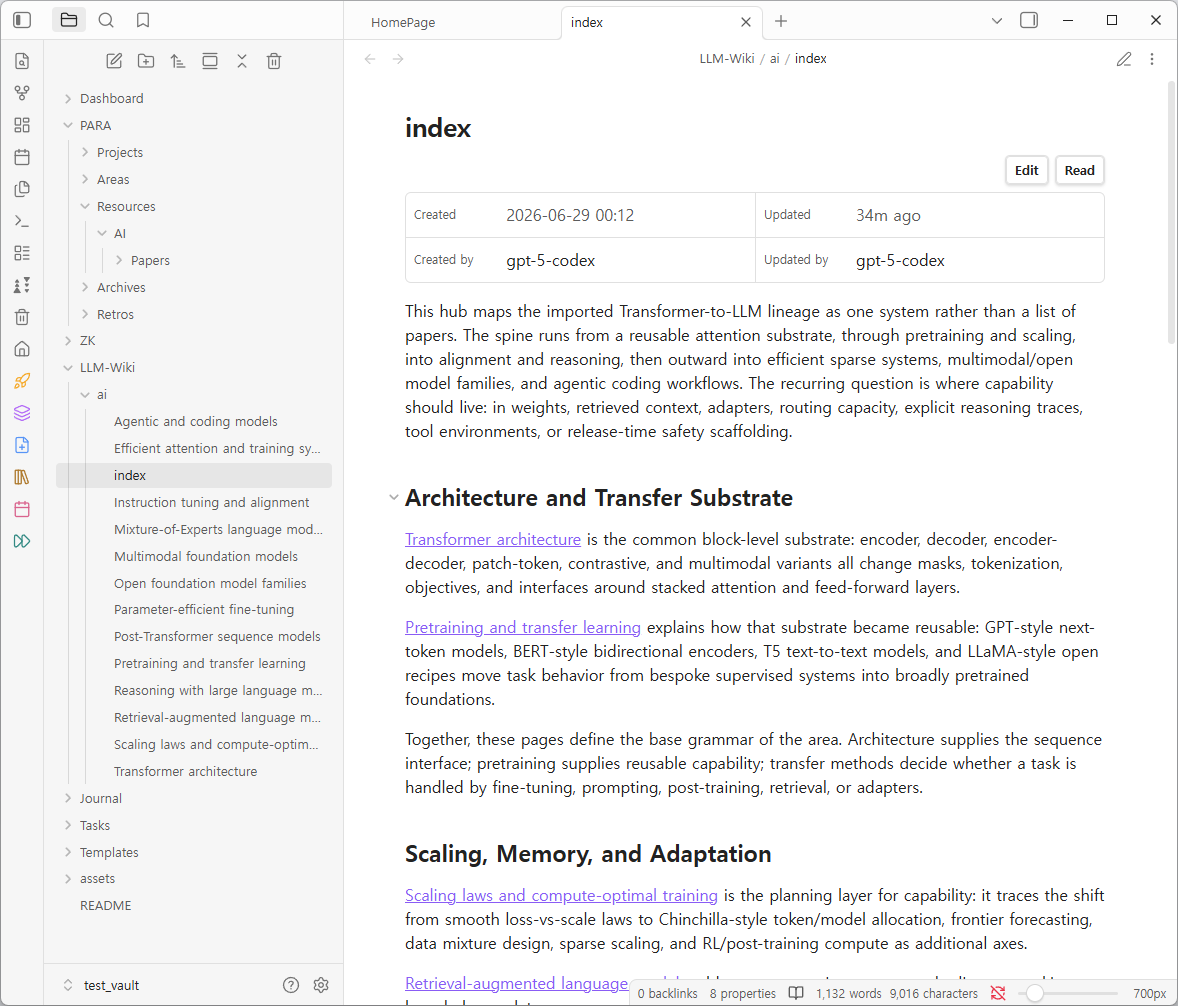Screen dimensions: 1178x1006
Task: Click the LLM-Wiki breadcrumb
Action: pyautogui.click(x=726, y=59)
